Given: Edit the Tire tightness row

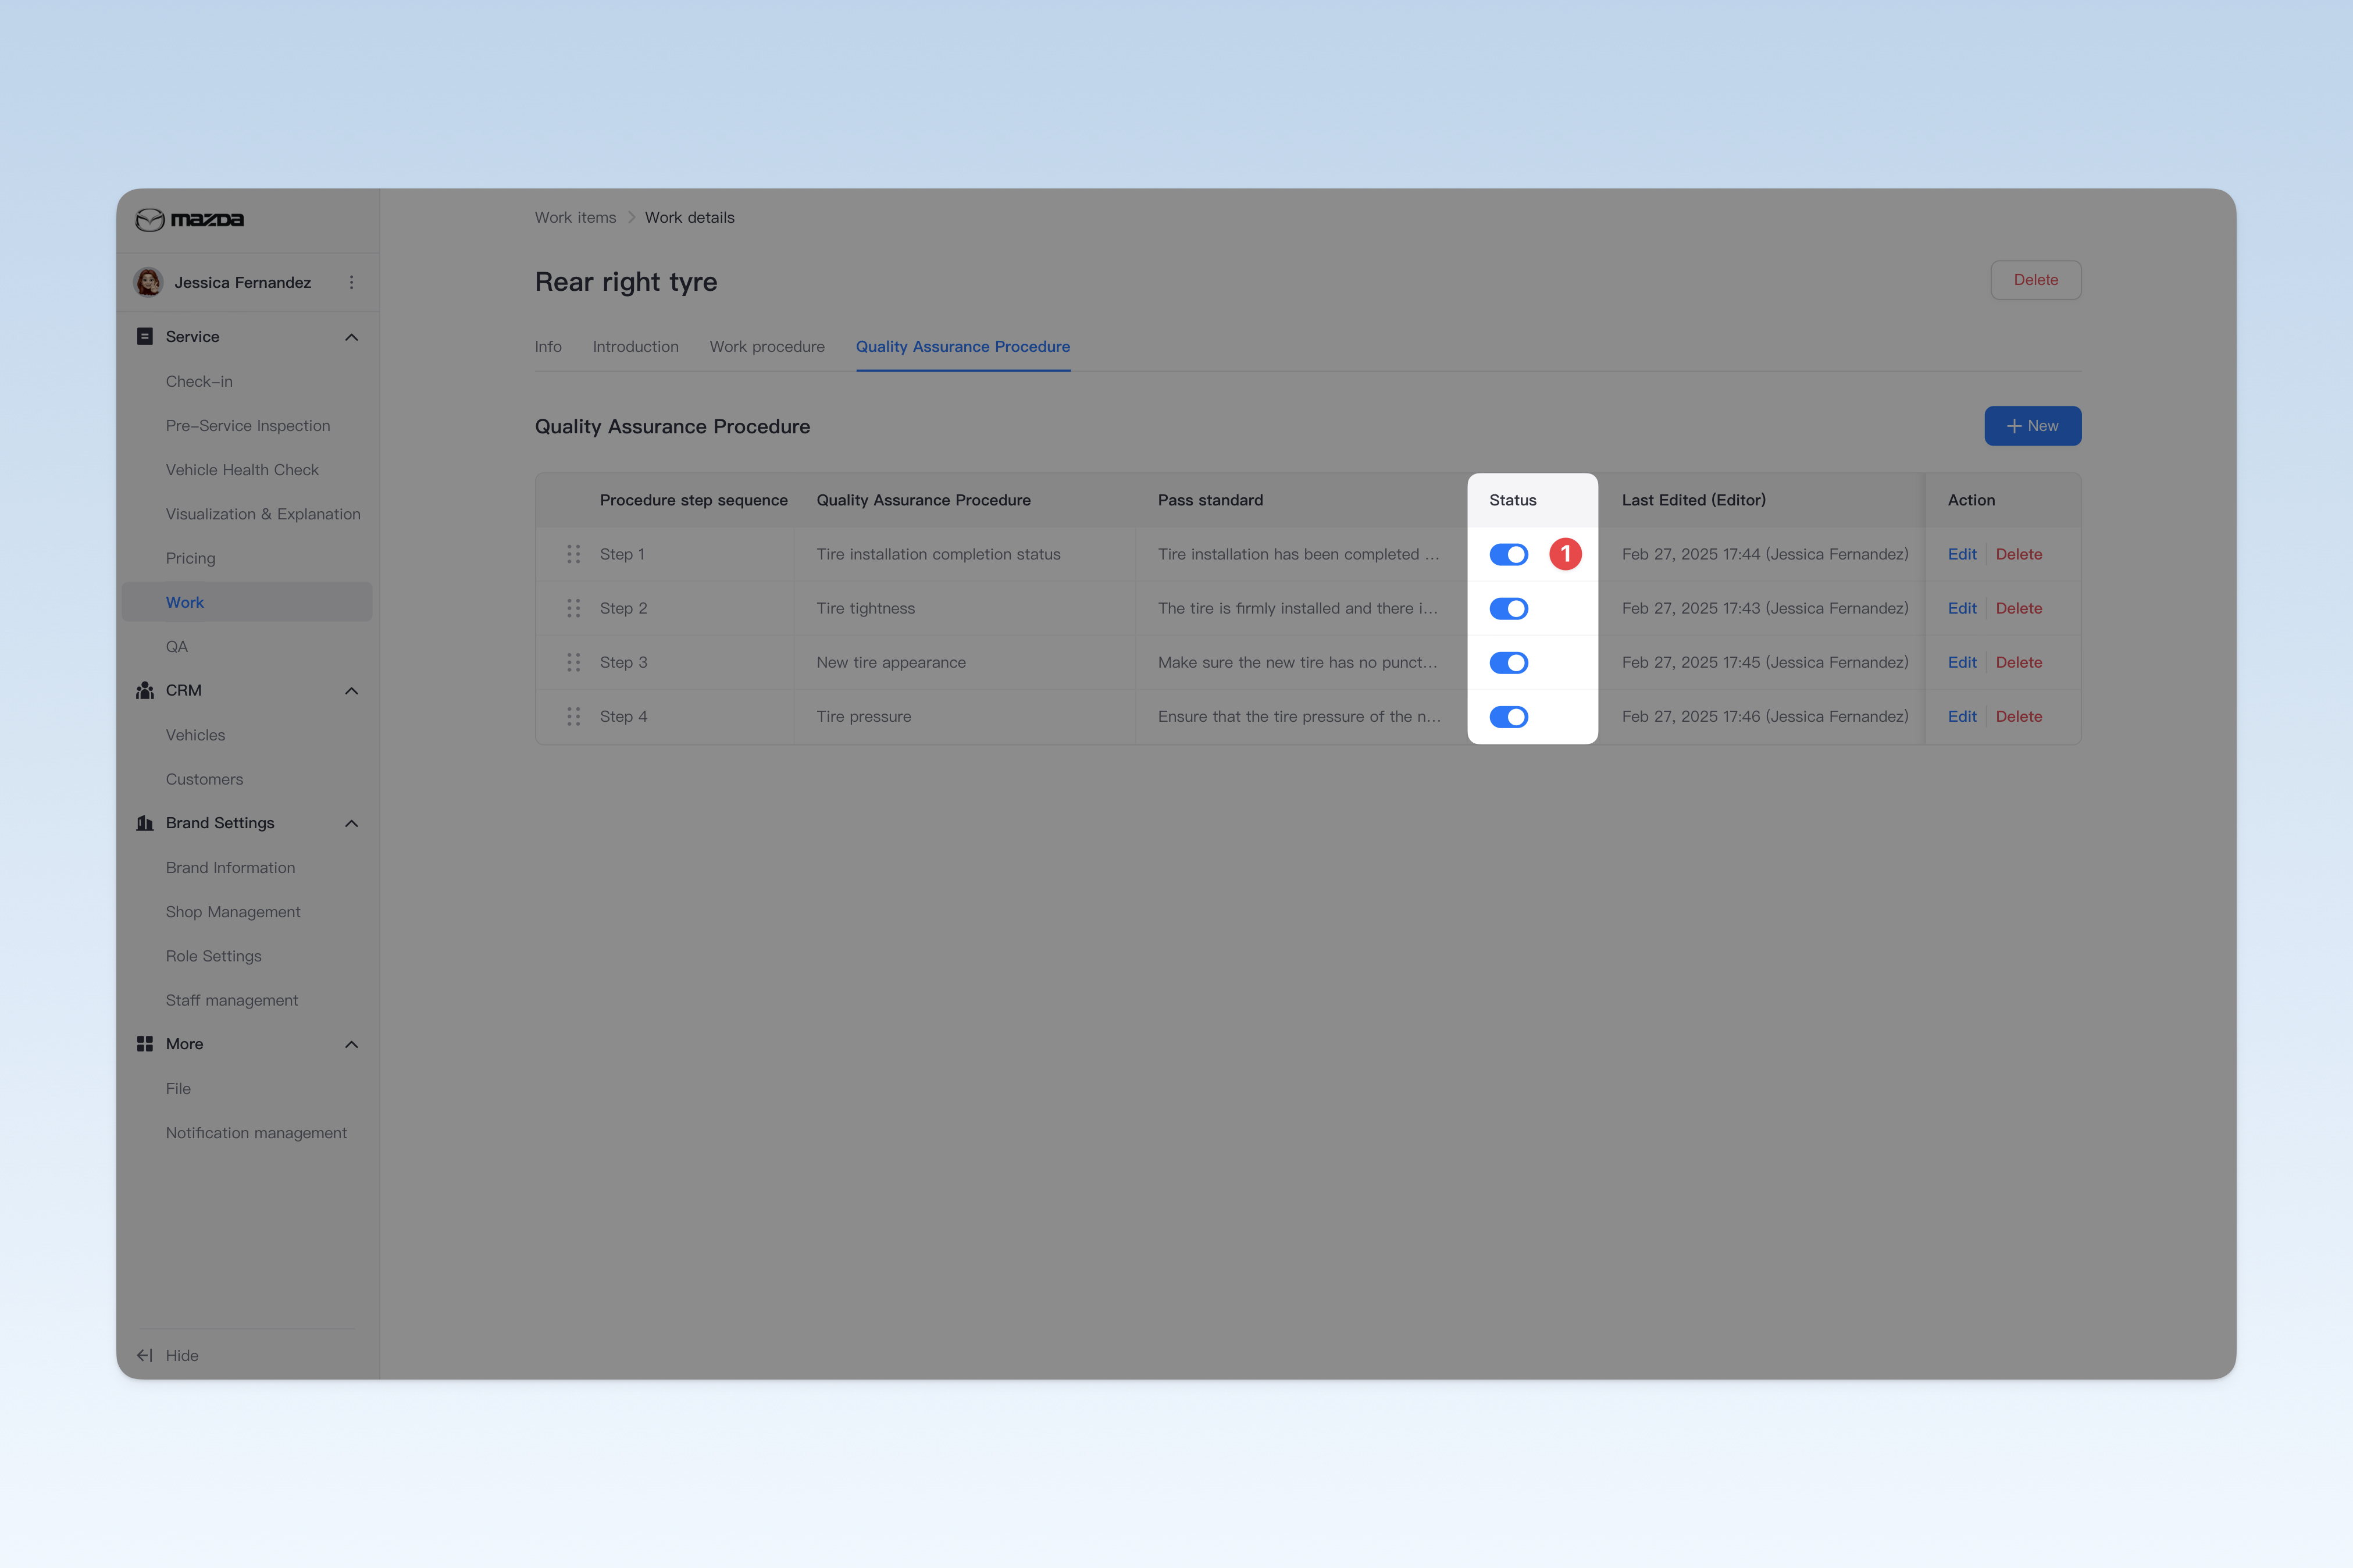Looking at the screenshot, I should pos(1961,608).
